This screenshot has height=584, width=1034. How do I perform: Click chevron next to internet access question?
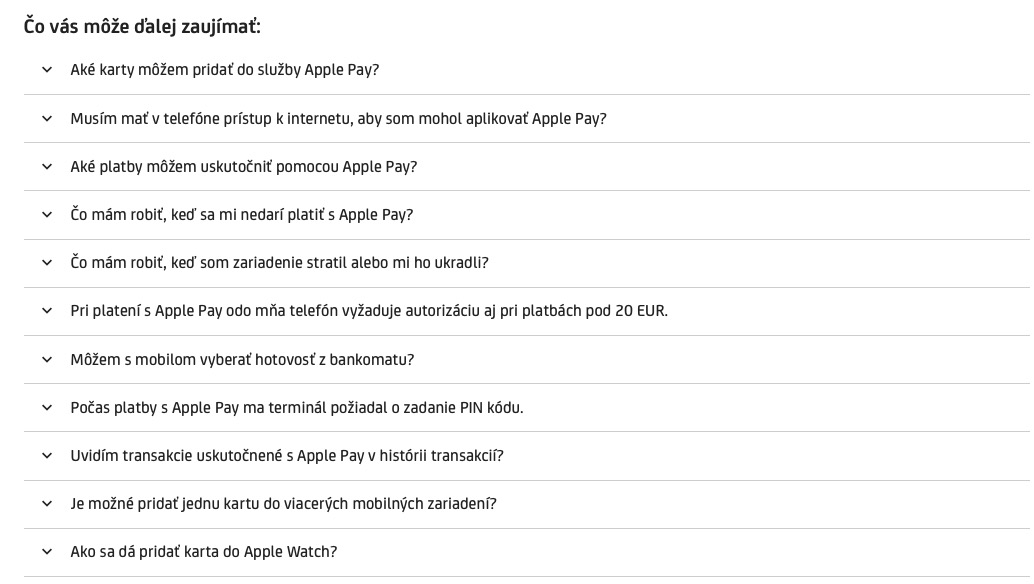(46, 118)
